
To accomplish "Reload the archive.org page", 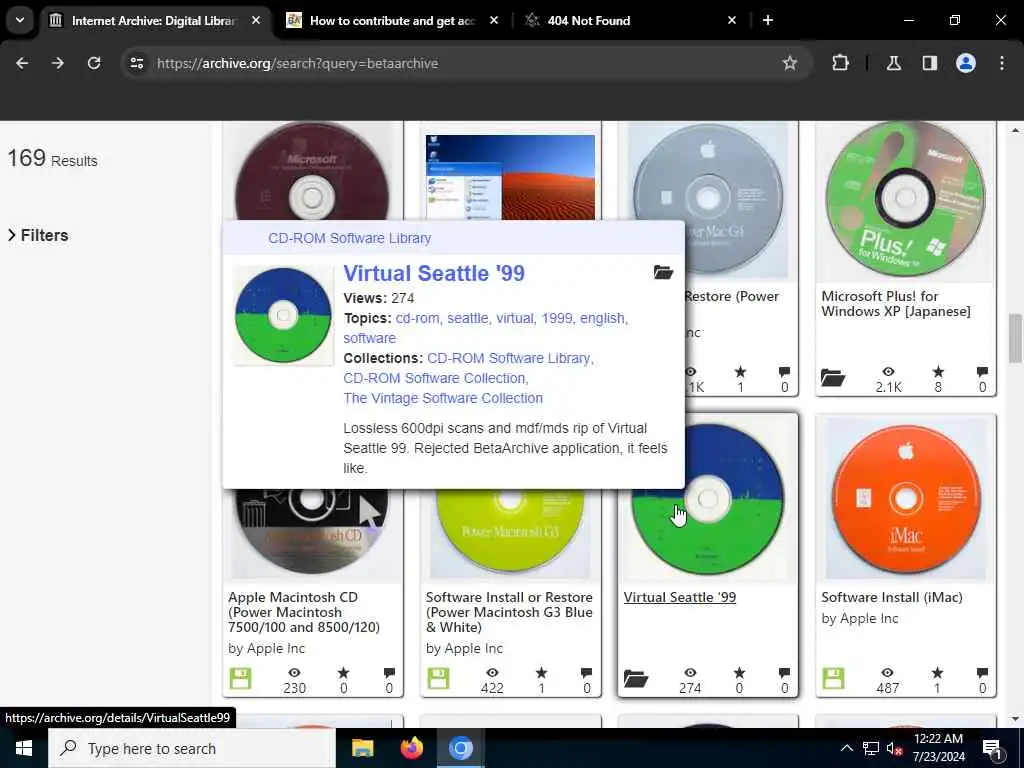I will (x=94, y=63).
